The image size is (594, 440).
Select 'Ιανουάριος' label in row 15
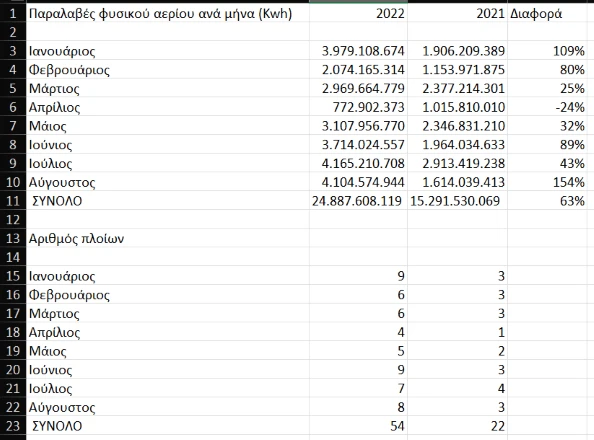tap(62, 276)
